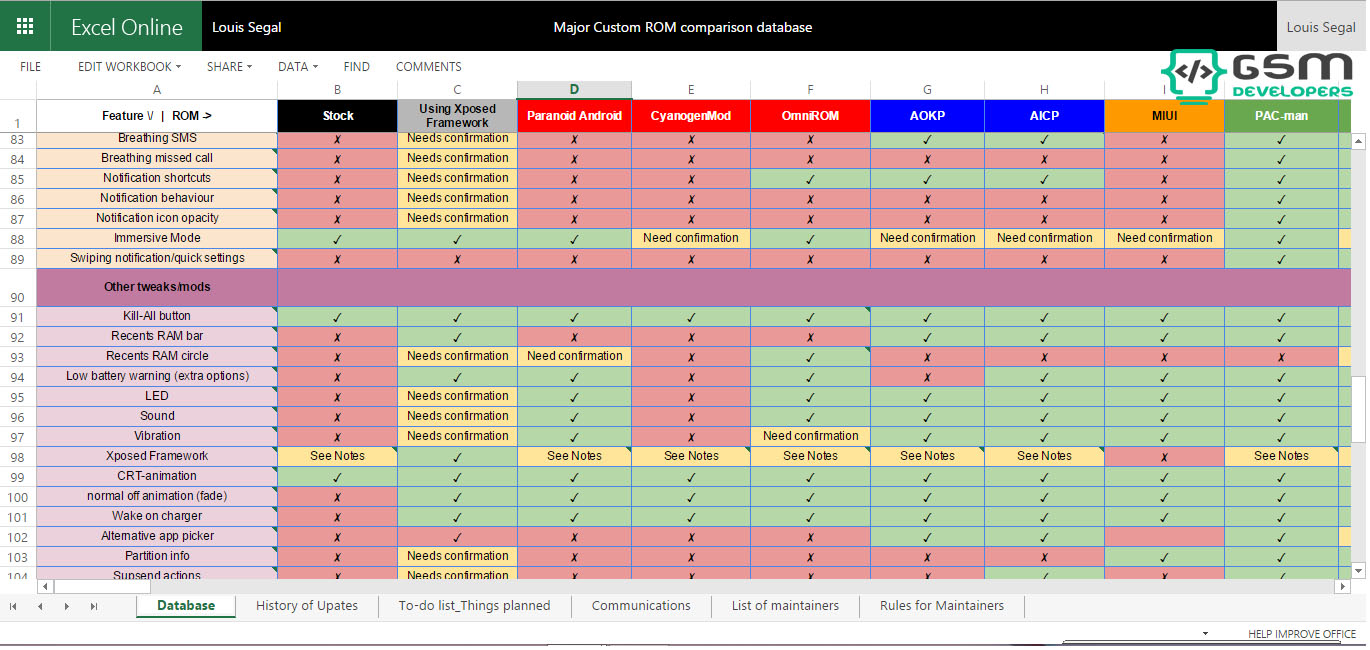The height and width of the screenshot is (650, 1370).
Task: Open the Rules for Maintainers tab
Action: (x=942, y=606)
